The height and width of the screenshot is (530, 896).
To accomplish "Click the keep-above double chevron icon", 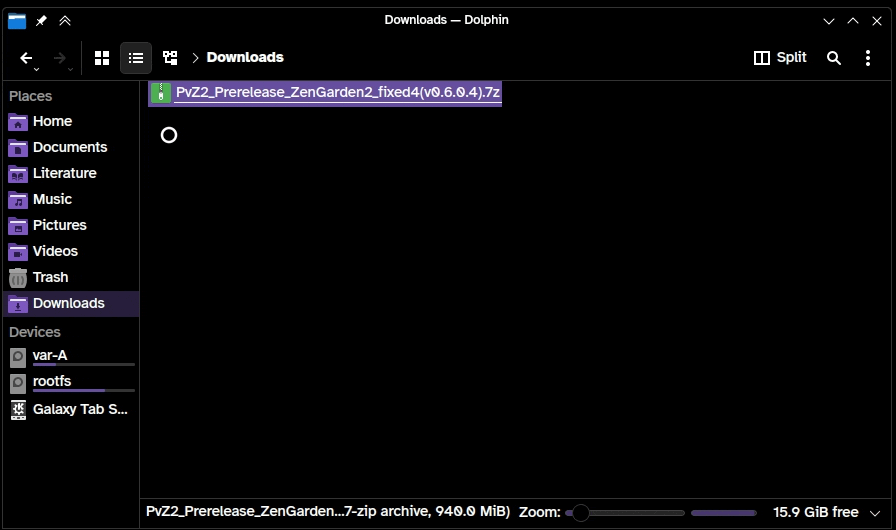I will (x=65, y=21).
